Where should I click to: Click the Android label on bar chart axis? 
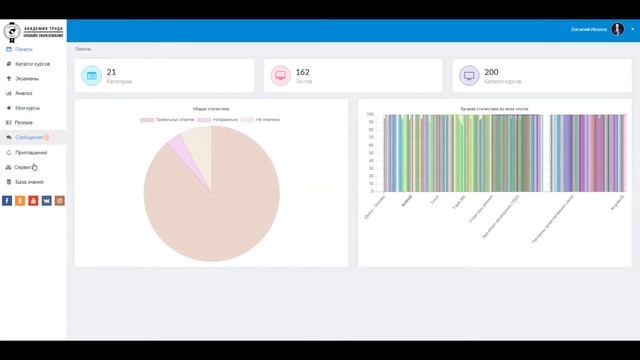[x=407, y=201]
